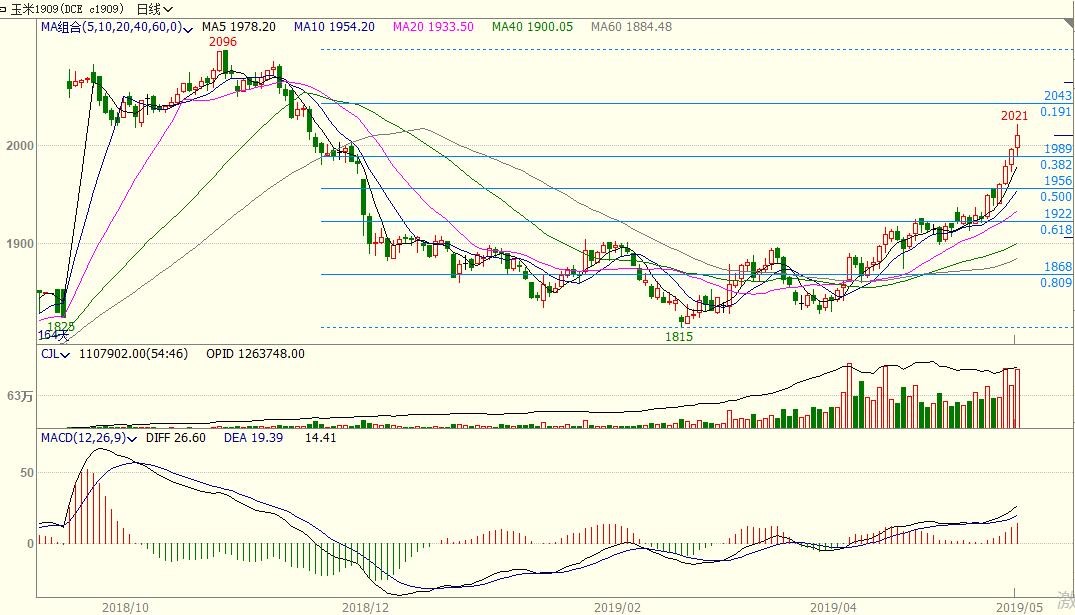Viewport: 1075px width, 615px height.
Task: Click the OPID 1263748.00 open interest label
Action: [255, 354]
